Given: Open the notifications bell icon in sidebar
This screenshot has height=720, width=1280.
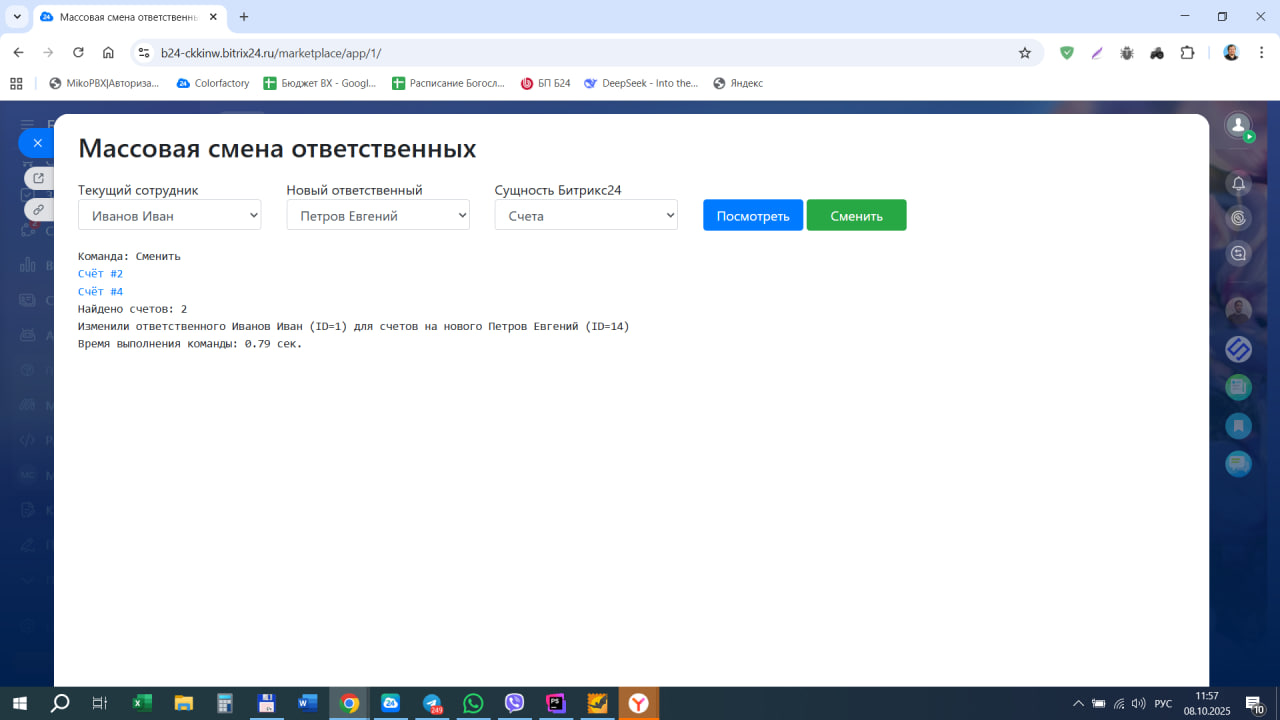Looking at the screenshot, I should pos(1239,183).
